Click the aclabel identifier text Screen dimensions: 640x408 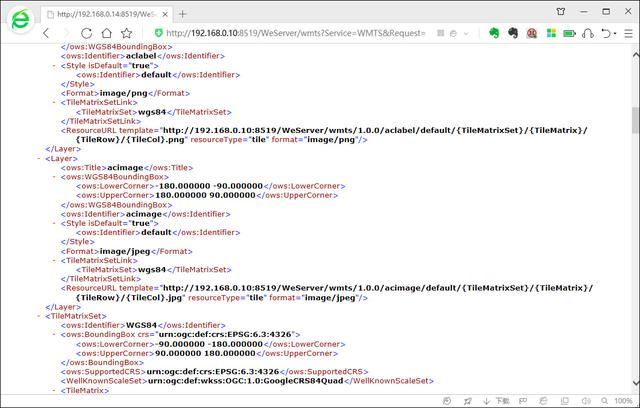pos(141,56)
